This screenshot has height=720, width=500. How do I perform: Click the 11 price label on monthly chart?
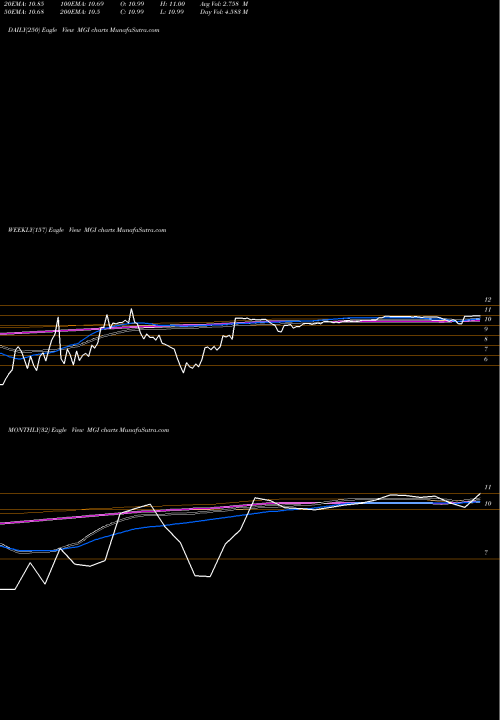488,487
